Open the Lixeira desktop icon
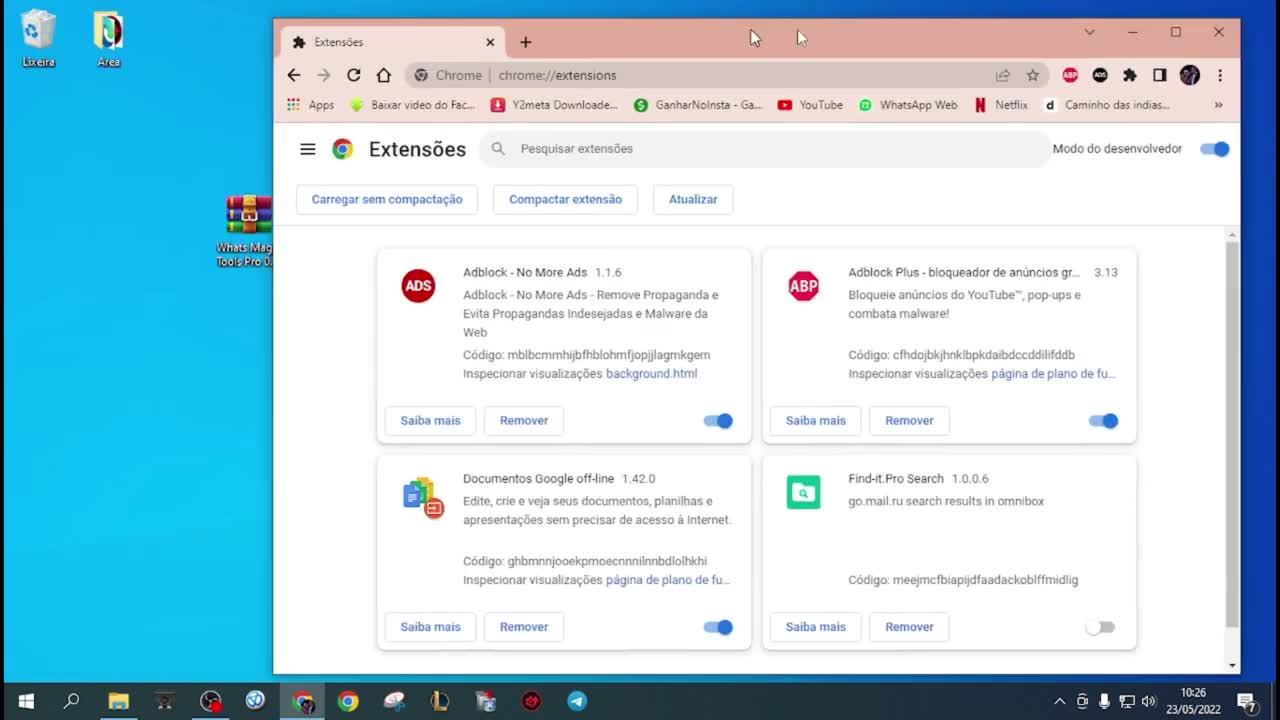The image size is (1280, 720). [x=38, y=39]
